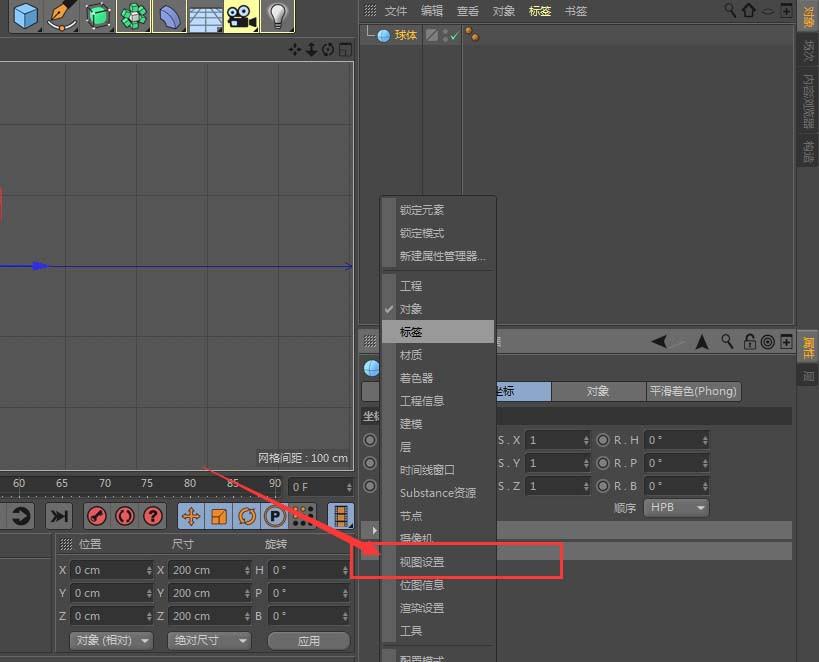Viewport: 819px width, 662px height.
Task: Enable the record position keyframe icon
Action: [190, 517]
